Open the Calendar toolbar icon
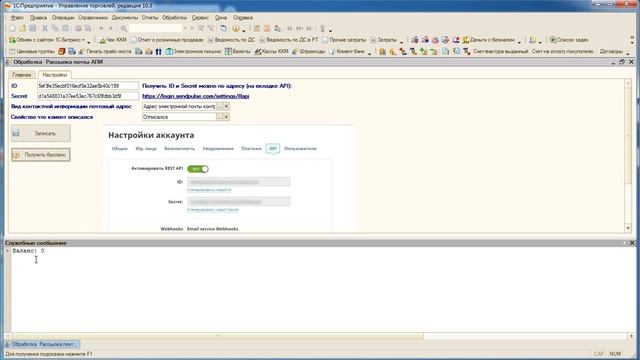Viewport: 640px width, 360px height. click(267, 29)
